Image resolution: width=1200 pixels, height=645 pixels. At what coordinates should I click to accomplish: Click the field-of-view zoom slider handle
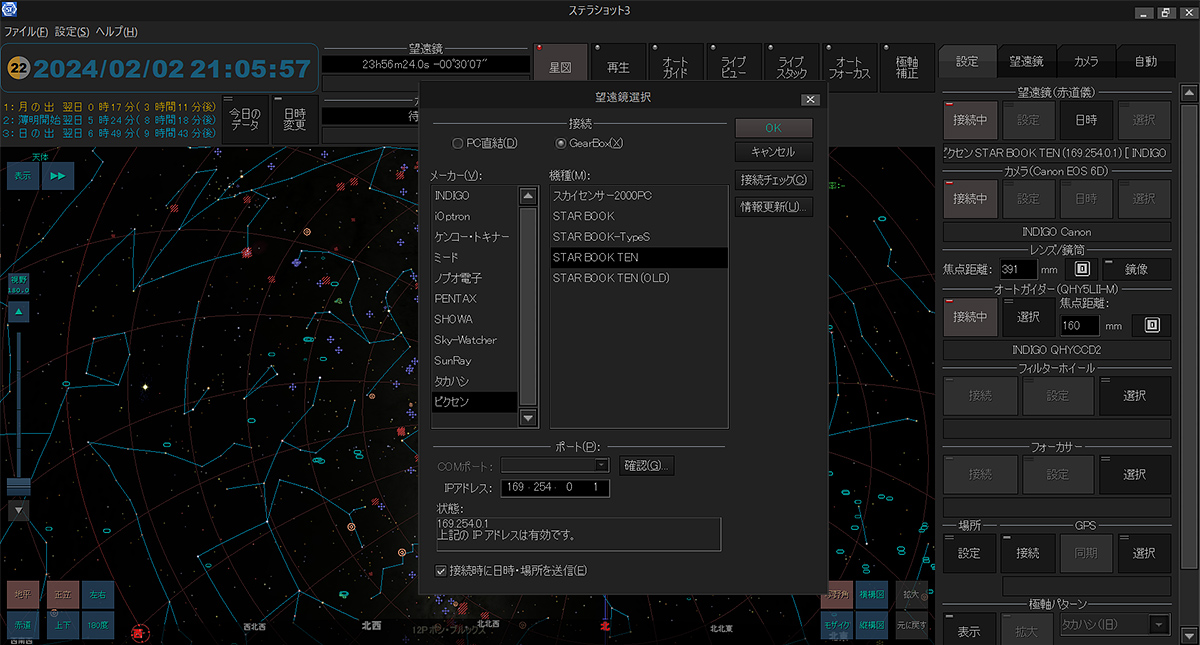(x=20, y=486)
